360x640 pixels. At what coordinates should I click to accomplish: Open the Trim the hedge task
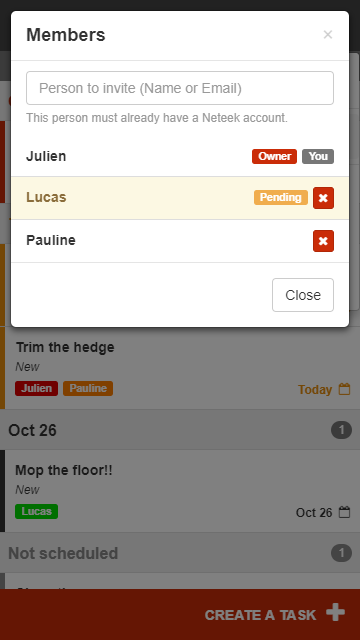click(180, 368)
